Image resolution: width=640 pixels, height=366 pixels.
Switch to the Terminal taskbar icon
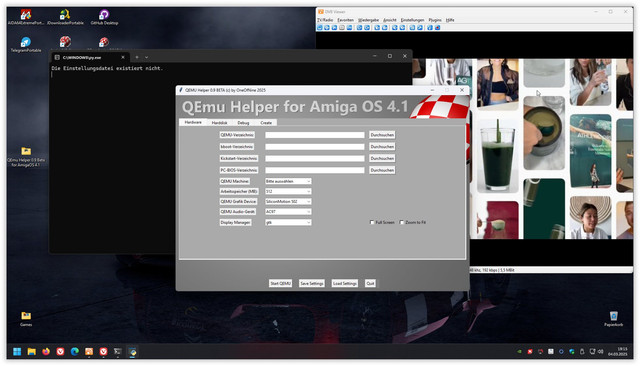pyautogui.click(x=118, y=351)
